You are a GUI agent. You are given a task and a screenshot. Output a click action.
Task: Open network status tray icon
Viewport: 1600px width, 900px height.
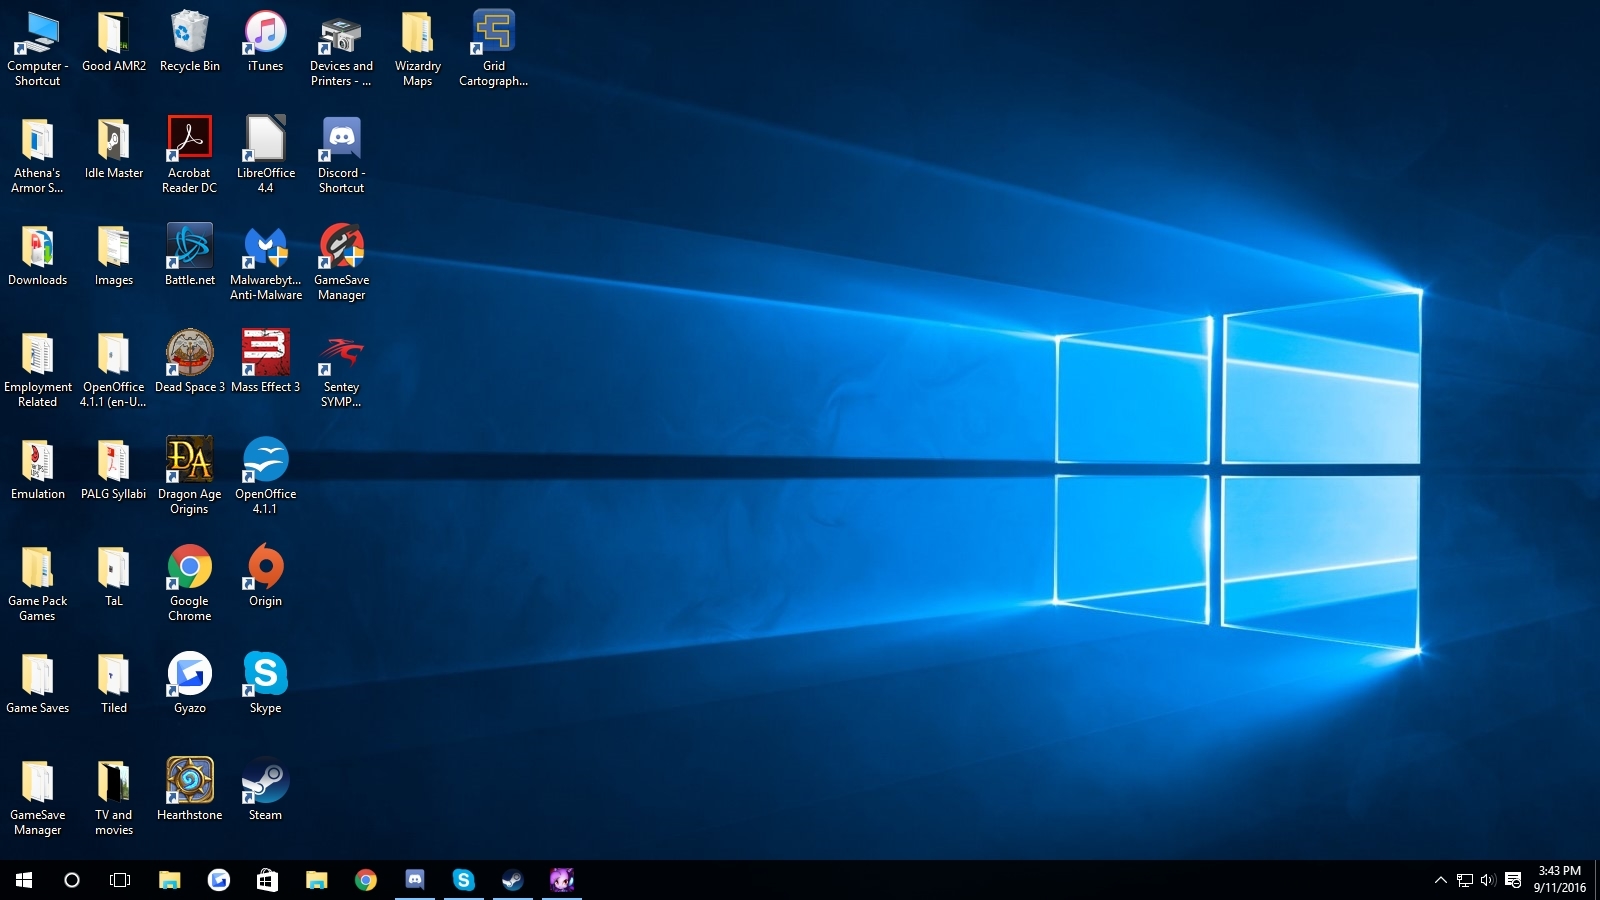click(x=1465, y=880)
